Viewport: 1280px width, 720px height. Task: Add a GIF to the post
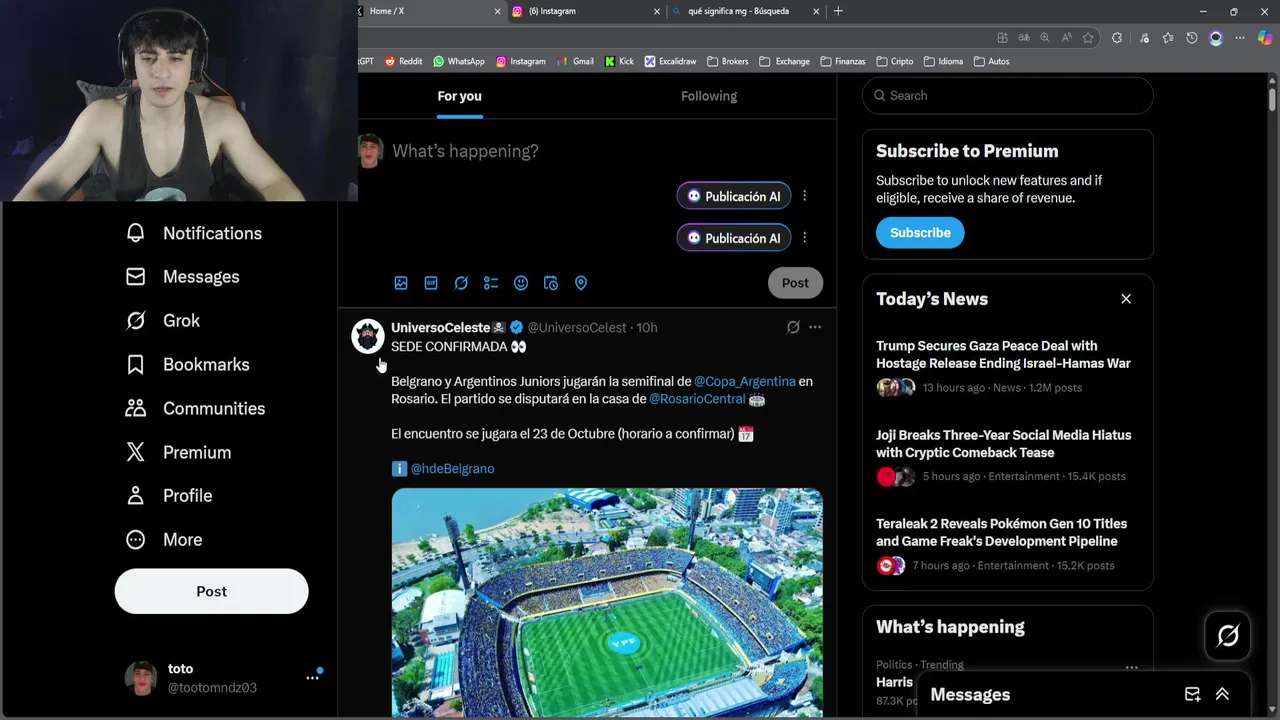(x=431, y=283)
